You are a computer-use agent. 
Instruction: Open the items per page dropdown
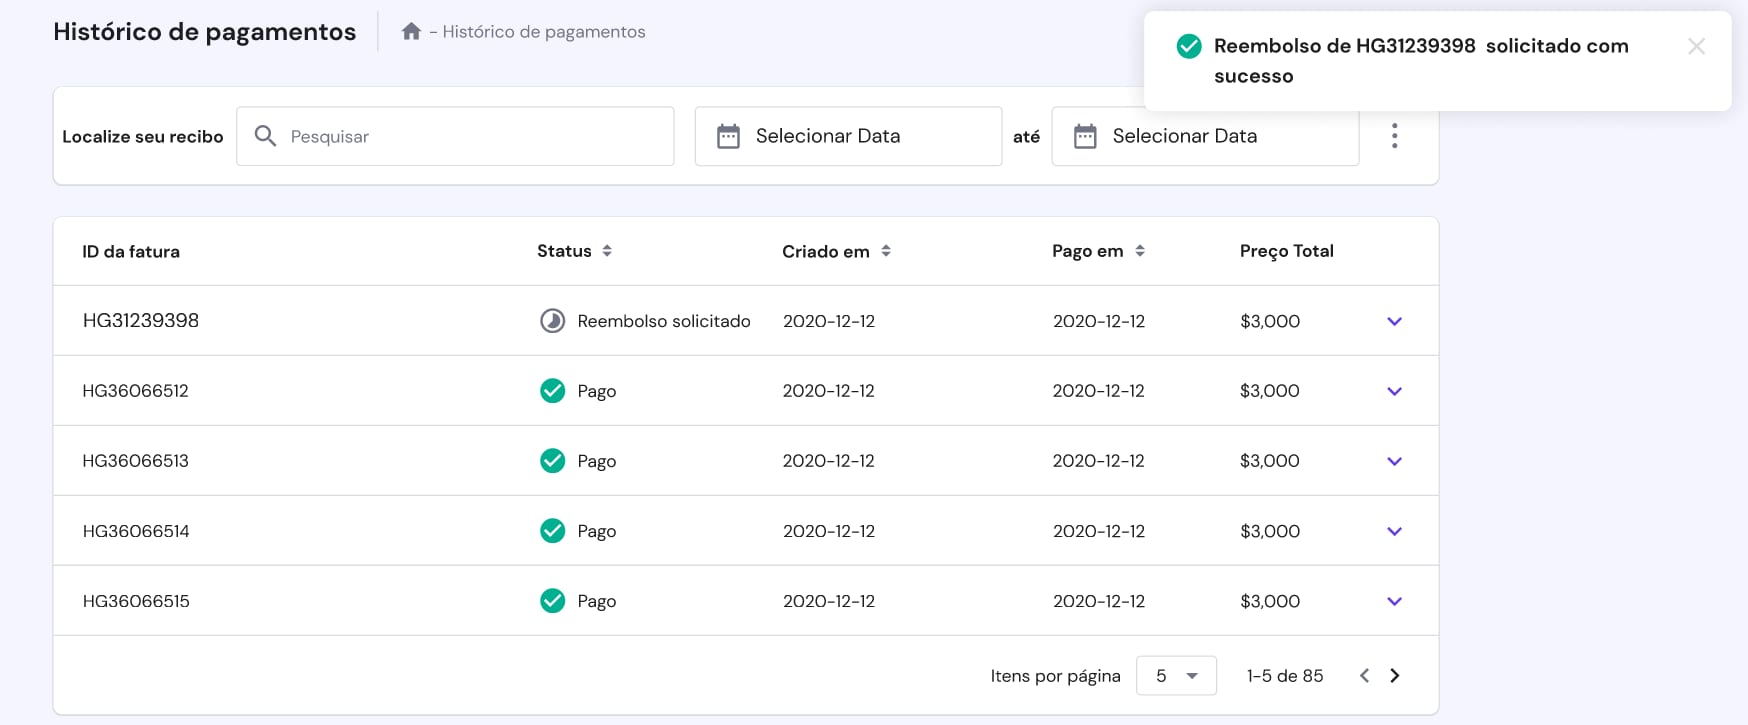point(1176,676)
